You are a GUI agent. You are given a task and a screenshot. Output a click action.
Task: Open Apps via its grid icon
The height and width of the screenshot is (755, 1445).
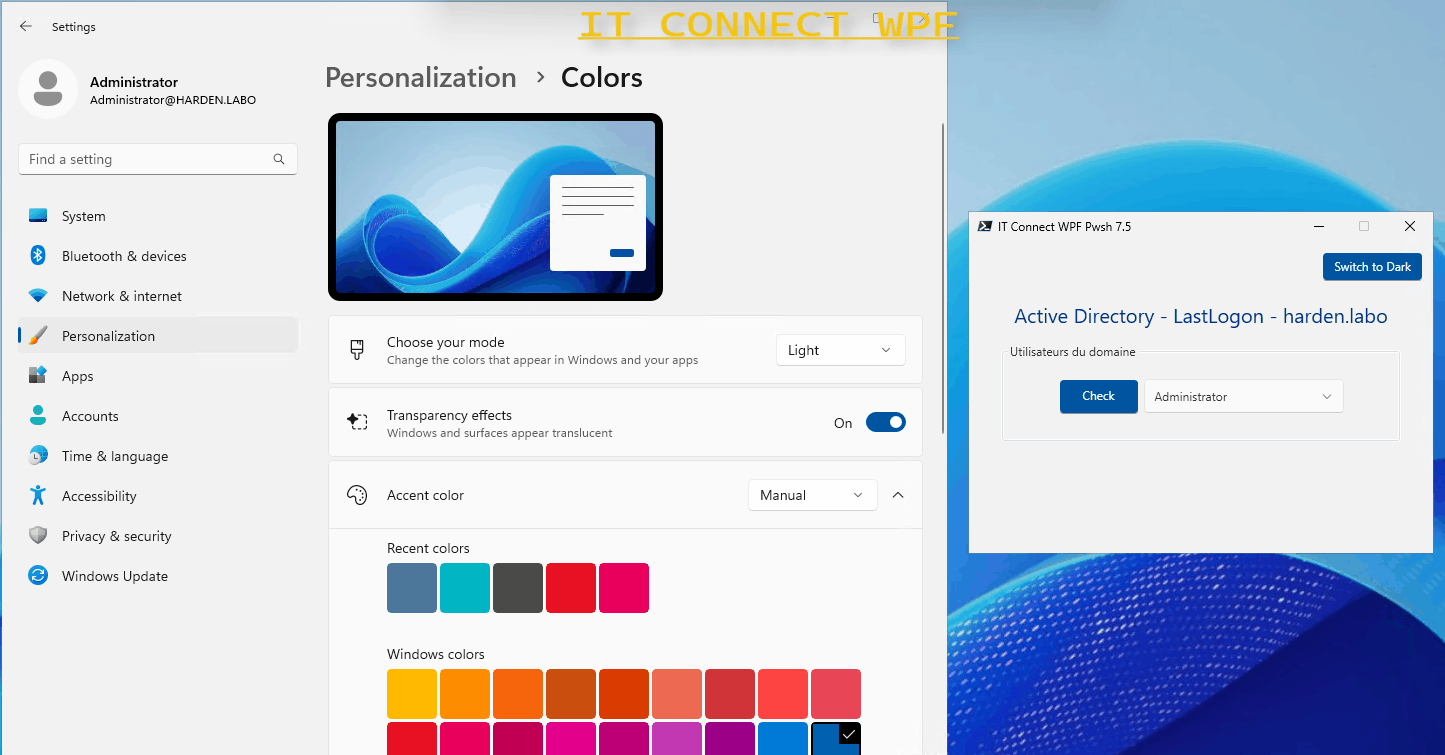(x=38, y=376)
